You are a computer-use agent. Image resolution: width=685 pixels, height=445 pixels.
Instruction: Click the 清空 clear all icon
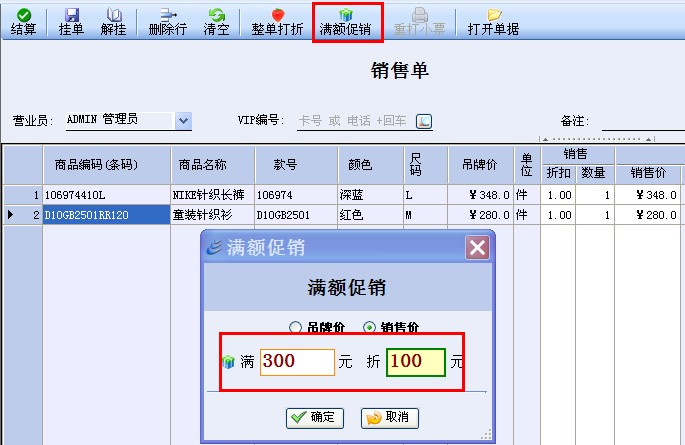point(216,22)
